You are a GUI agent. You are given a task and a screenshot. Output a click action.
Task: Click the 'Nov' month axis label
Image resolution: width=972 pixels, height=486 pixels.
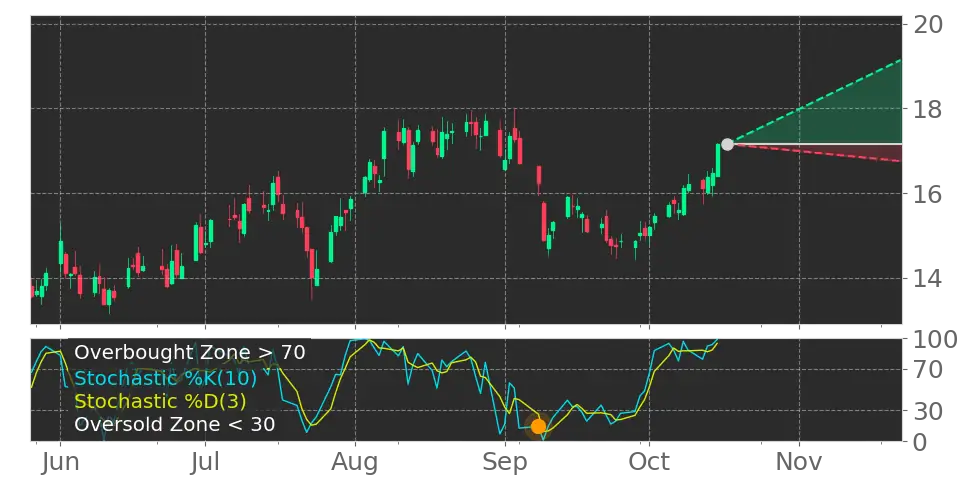799,462
